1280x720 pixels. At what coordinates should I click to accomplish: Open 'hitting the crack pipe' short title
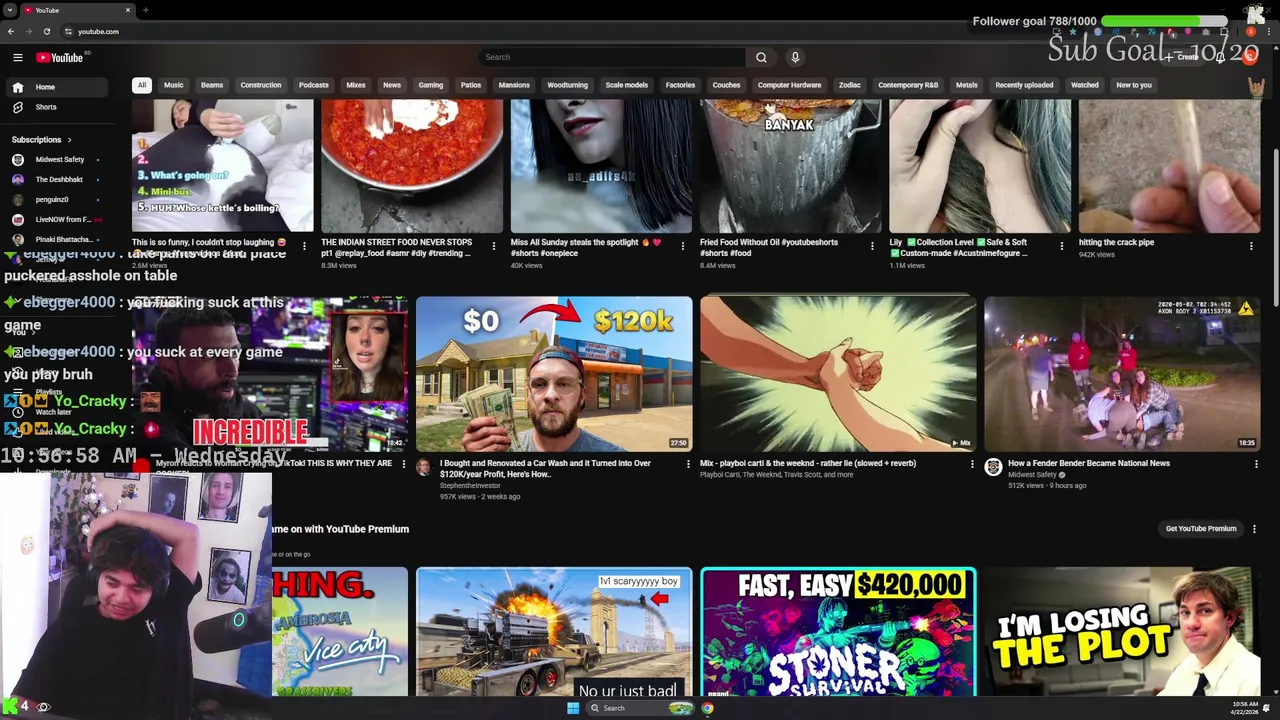click(x=1116, y=242)
